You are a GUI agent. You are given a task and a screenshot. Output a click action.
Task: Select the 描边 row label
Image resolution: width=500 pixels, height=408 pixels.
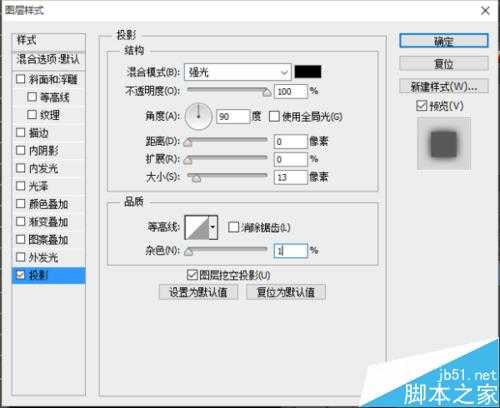(39, 133)
